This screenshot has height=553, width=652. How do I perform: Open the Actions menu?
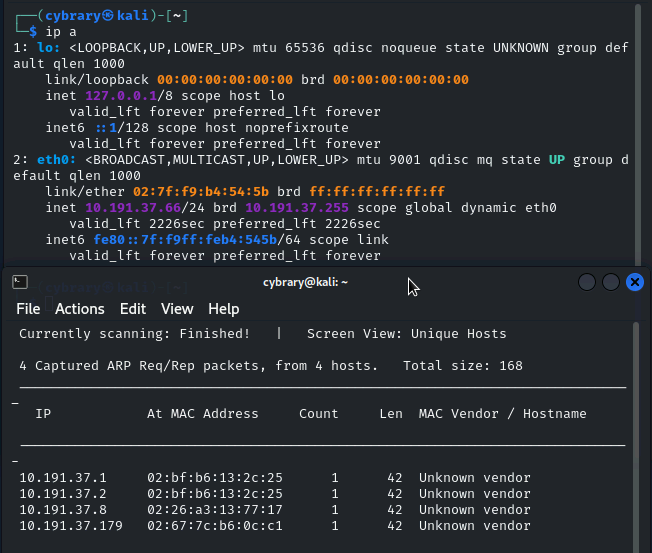[80, 309]
